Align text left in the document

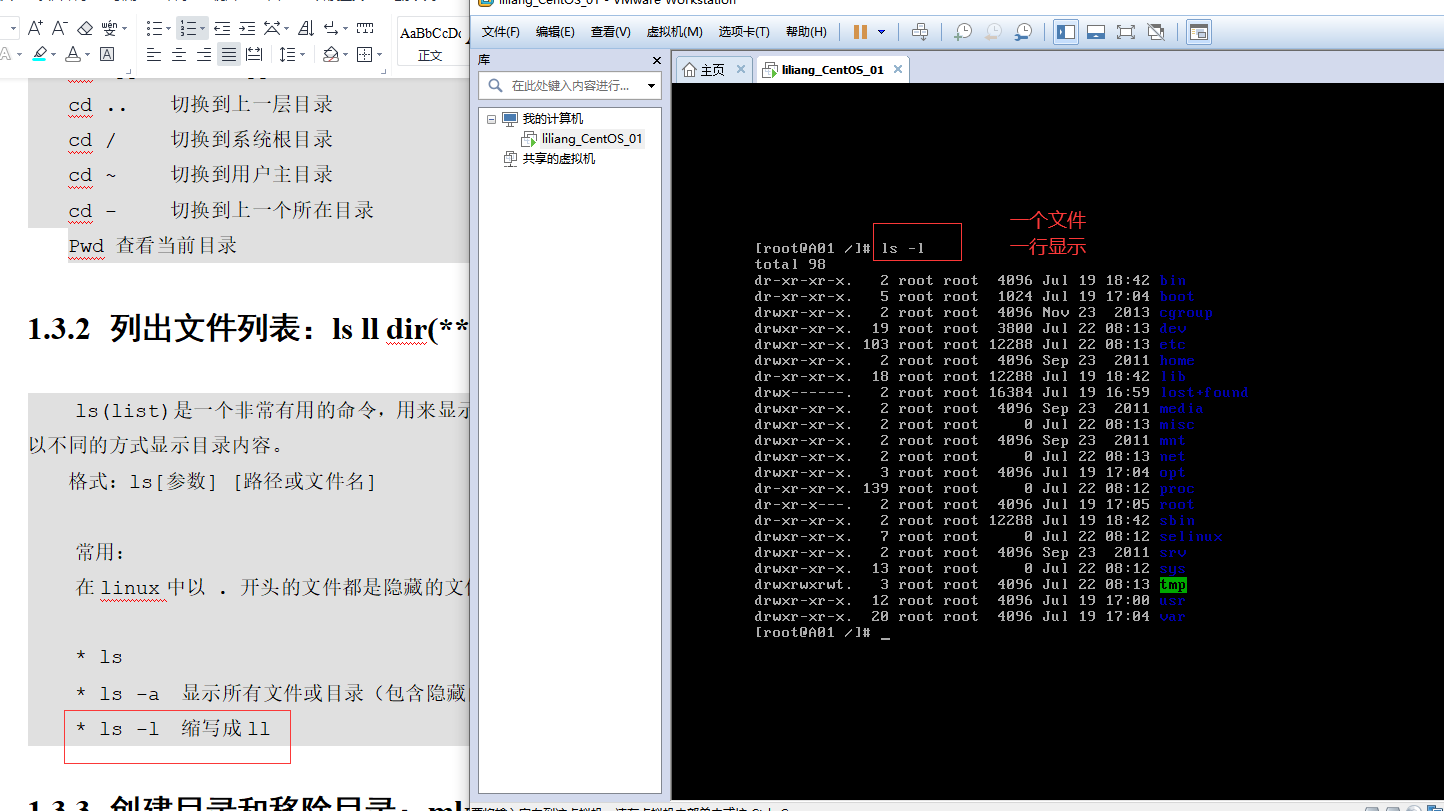click(x=154, y=54)
